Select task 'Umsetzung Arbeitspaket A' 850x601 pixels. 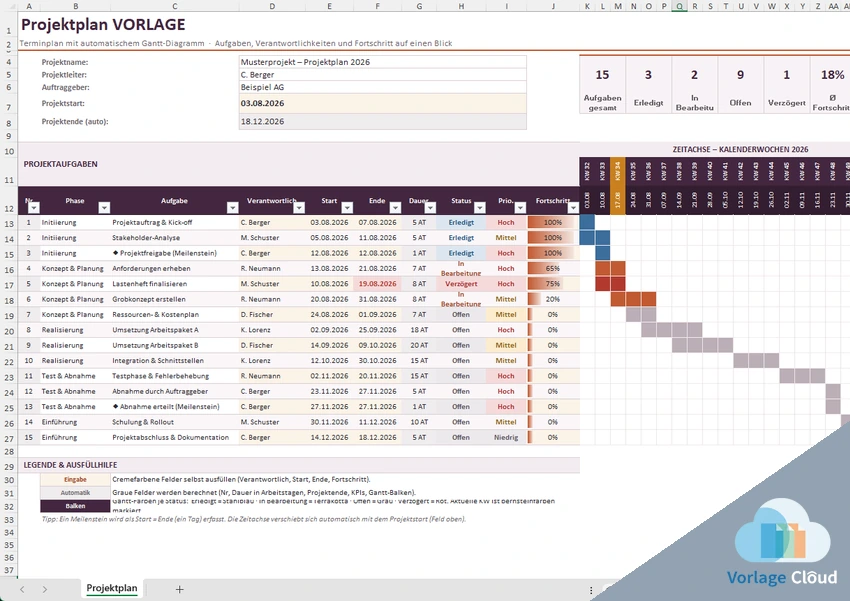click(x=175, y=329)
